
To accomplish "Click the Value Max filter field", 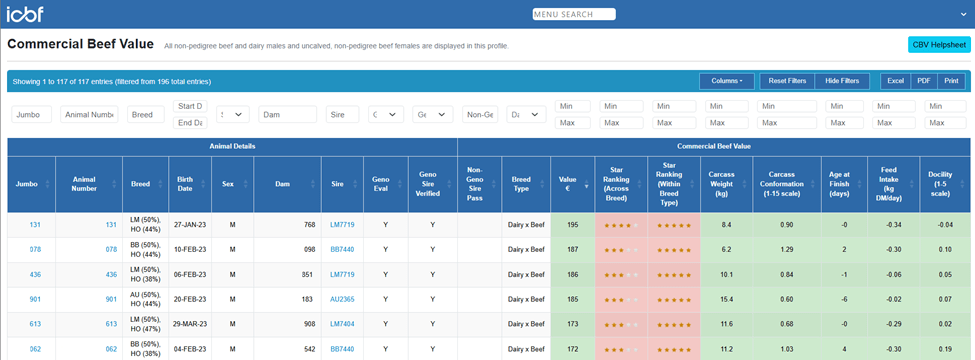I will tap(573, 123).
